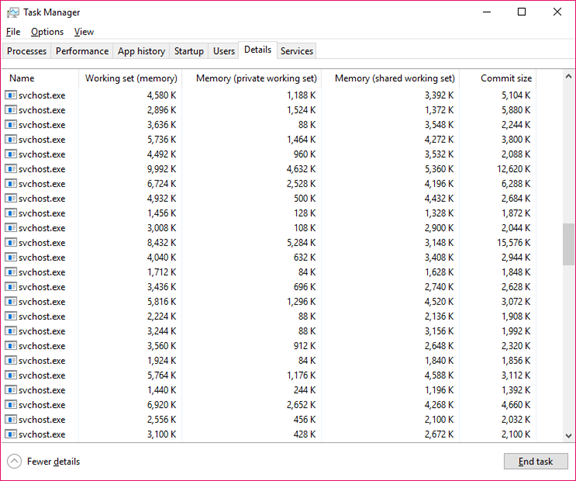The width and height of the screenshot is (576, 481).
Task: Click the 4,632 K private working set cell
Action: tap(301, 169)
